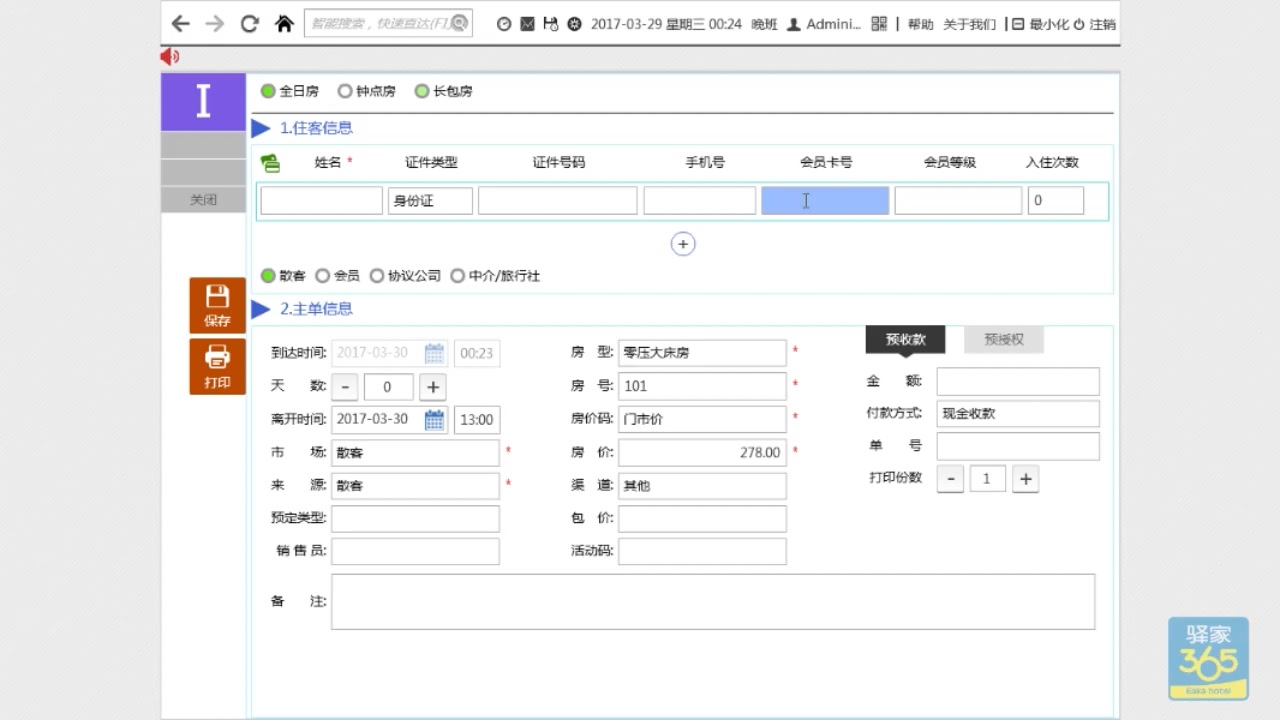Open the home page via house icon

point(284,24)
